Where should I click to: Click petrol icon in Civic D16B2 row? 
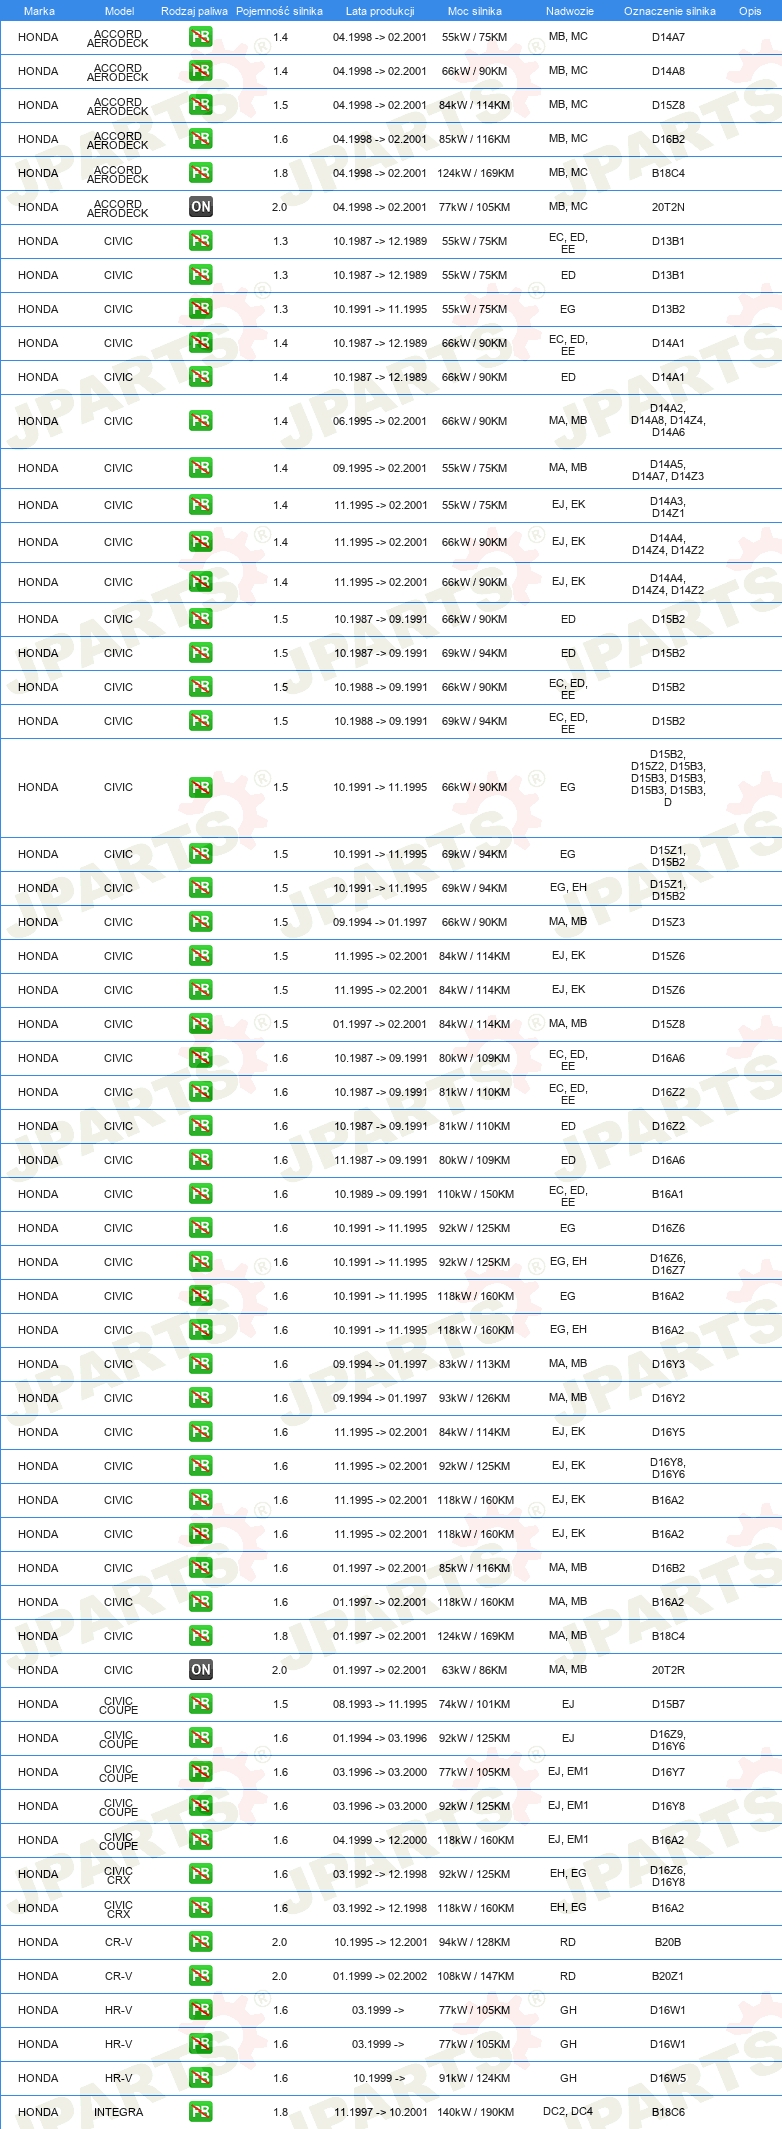pyautogui.click(x=200, y=1568)
